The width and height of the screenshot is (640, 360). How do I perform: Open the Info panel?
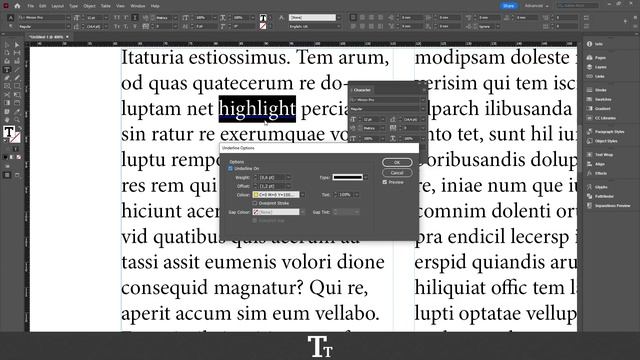click(595, 44)
